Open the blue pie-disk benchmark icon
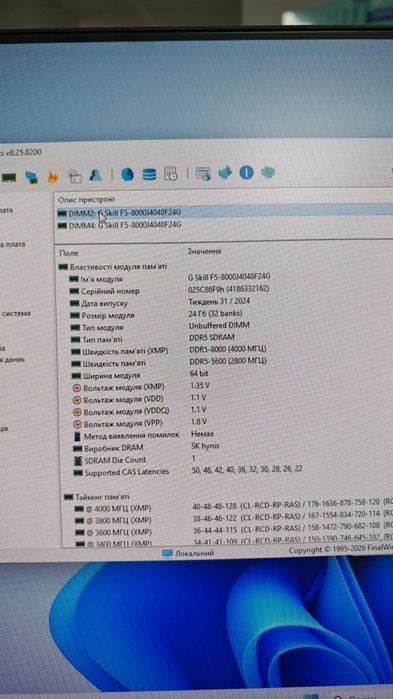Image resolution: width=393 pixels, height=699 pixels. click(x=127, y=174)
